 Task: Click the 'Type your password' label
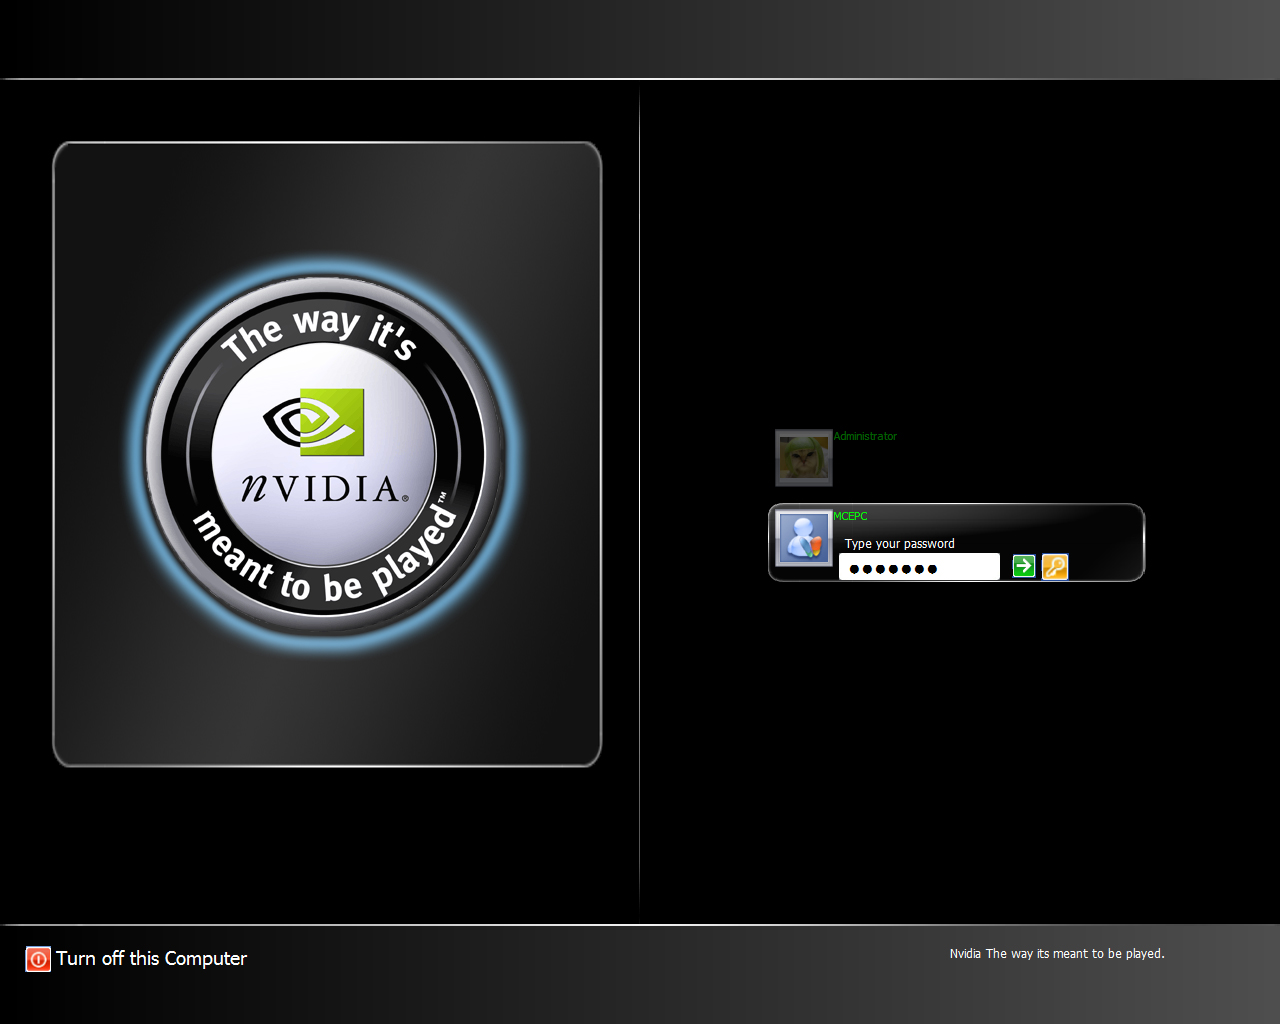899,543
